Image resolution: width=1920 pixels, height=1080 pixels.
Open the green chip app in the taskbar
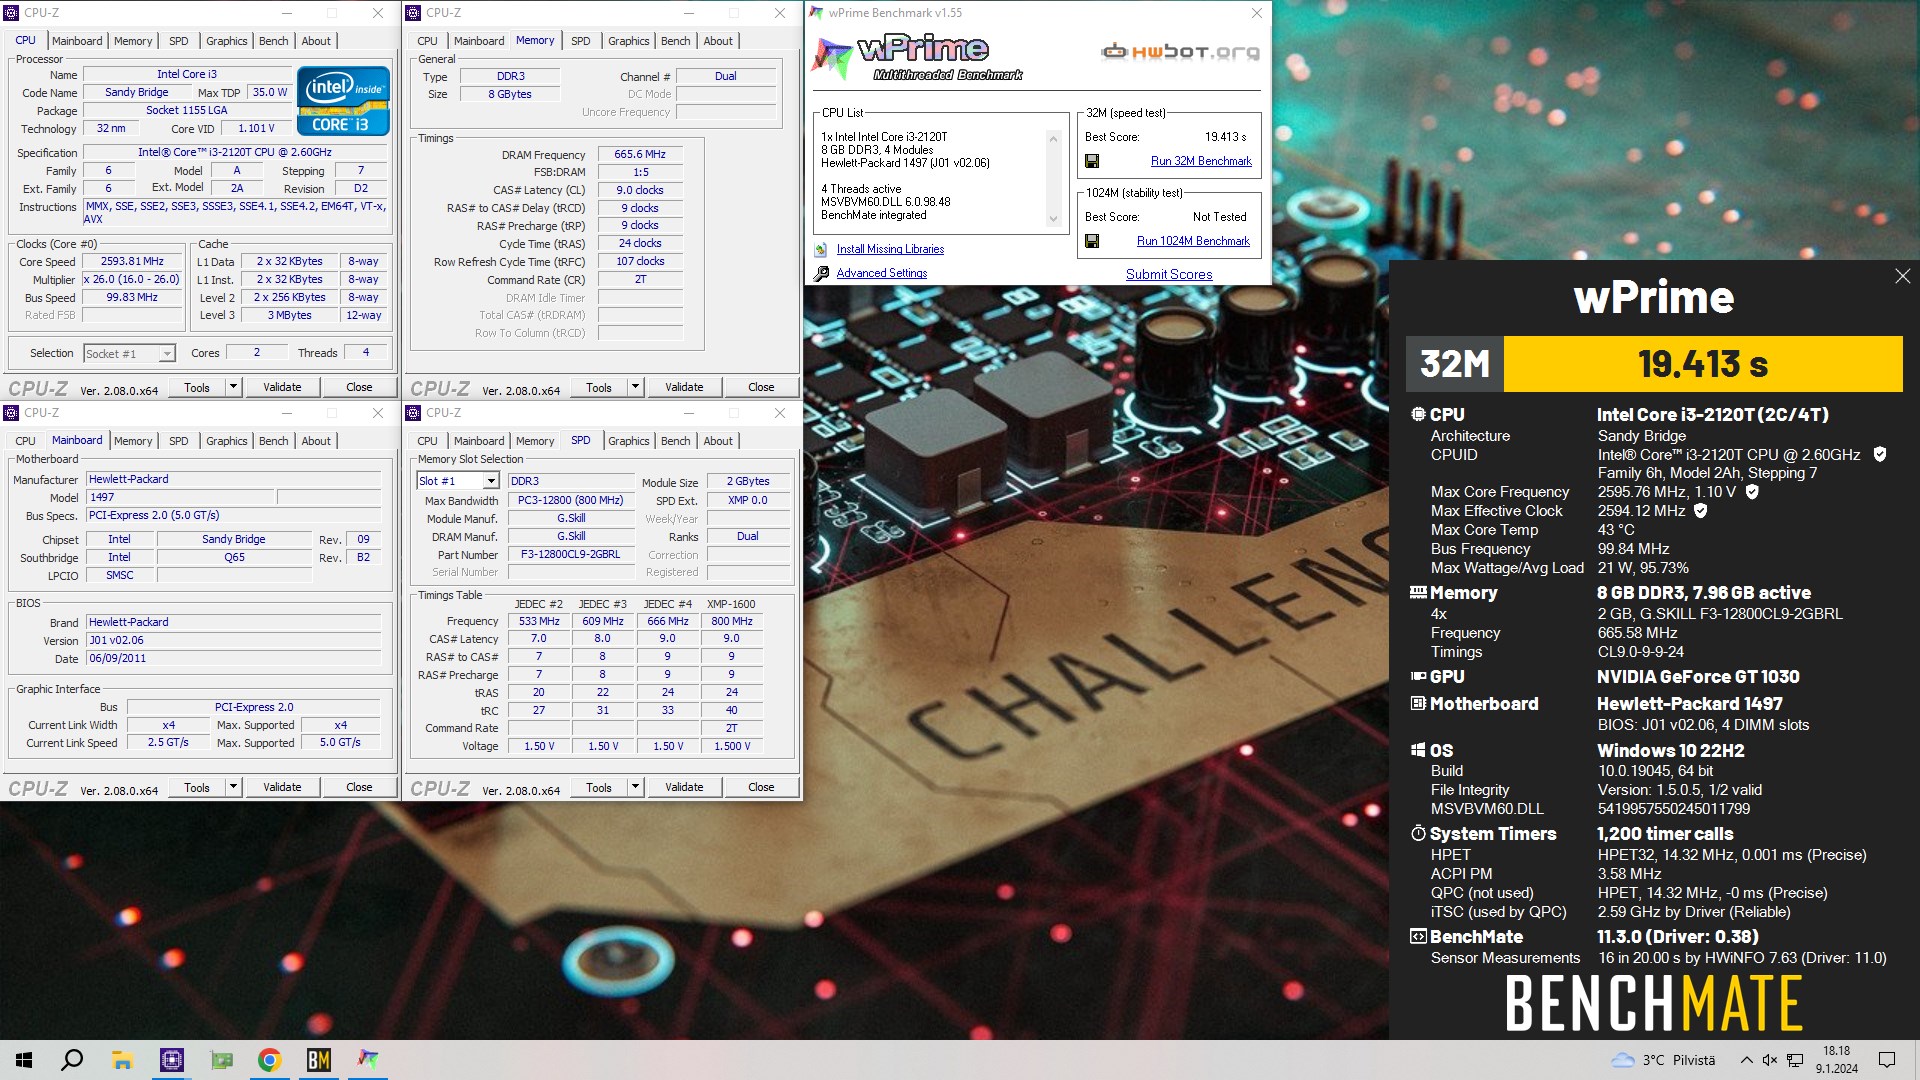[x=221, y=1060]
